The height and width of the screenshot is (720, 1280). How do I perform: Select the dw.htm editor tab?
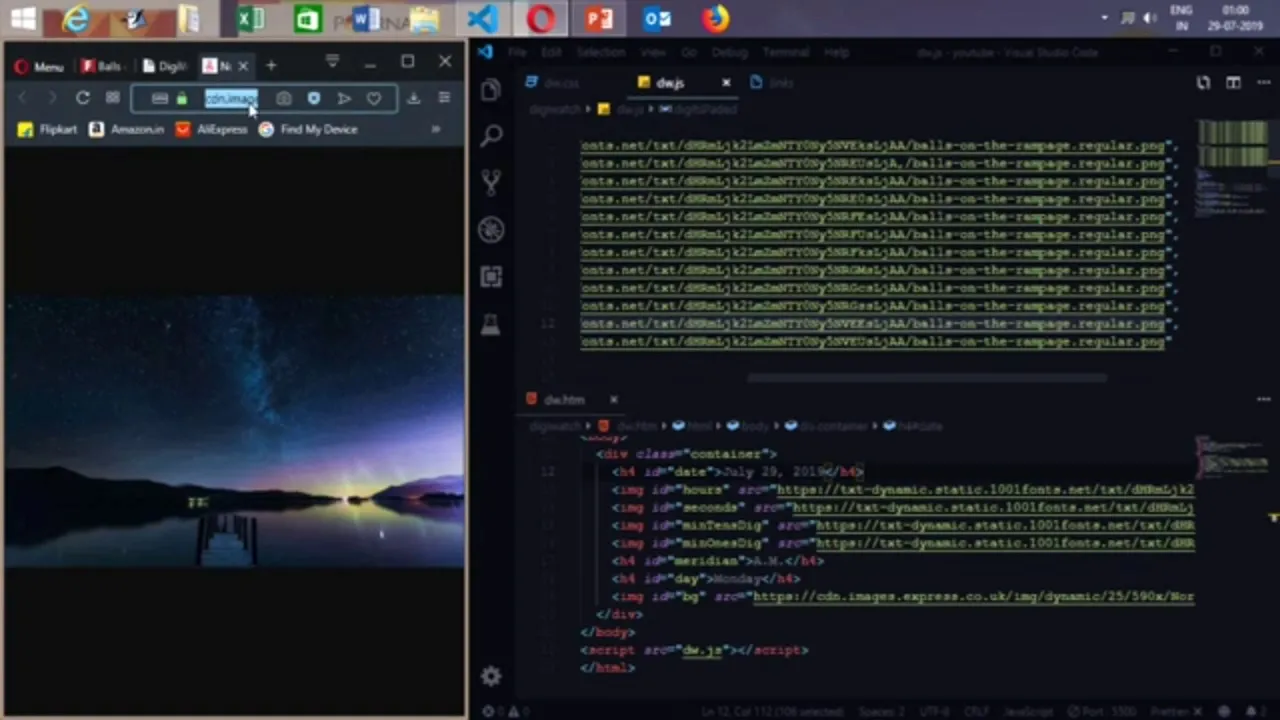tap(565, 400)
